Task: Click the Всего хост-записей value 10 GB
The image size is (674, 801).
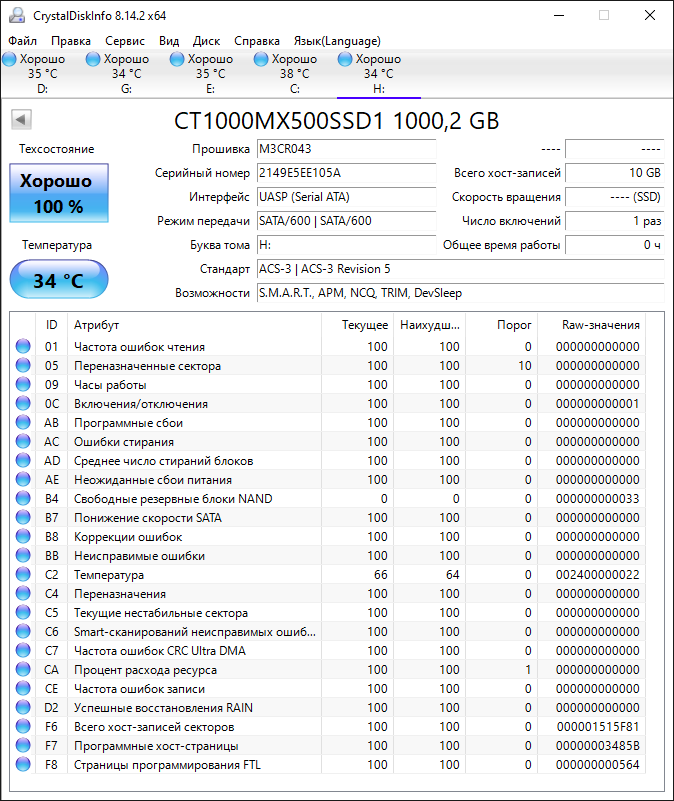Action: 615,173
